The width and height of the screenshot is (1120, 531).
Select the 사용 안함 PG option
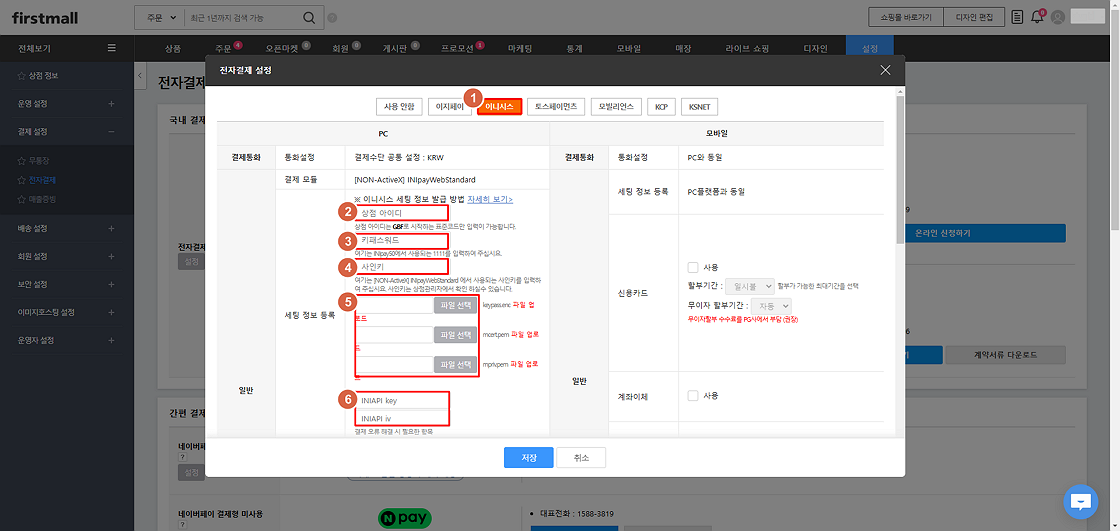399,106
